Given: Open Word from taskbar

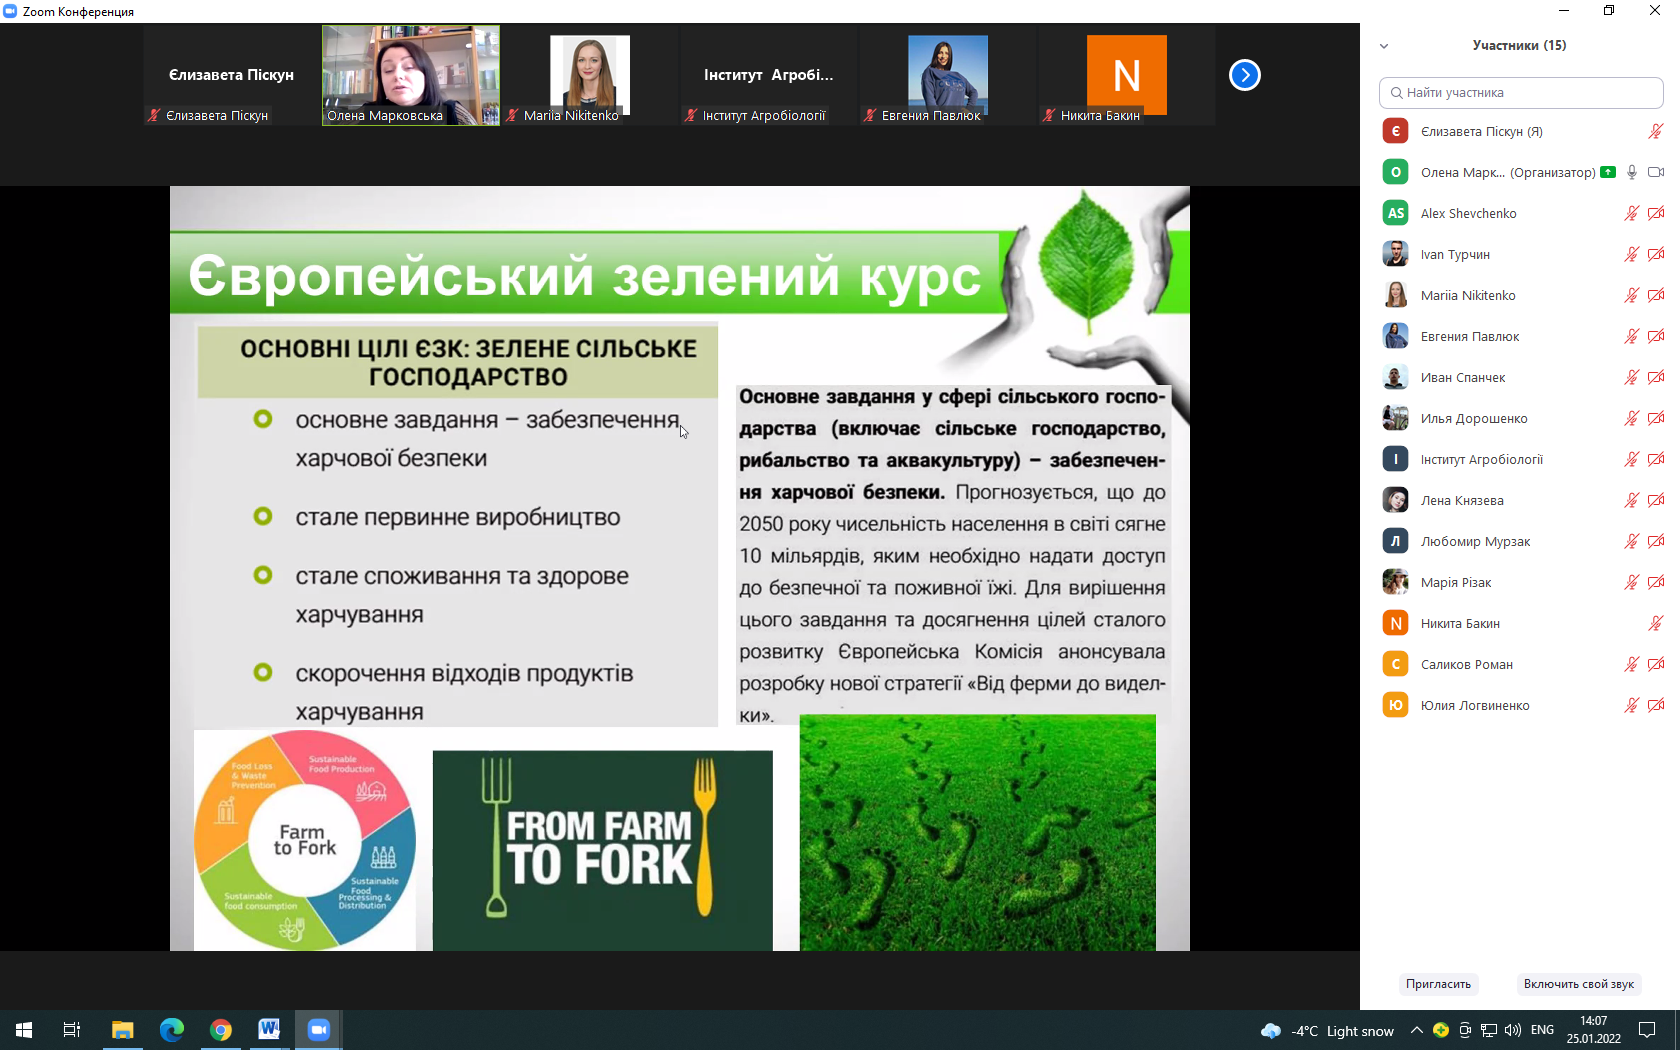Looking at the screenshot, I should point(269,1030).
